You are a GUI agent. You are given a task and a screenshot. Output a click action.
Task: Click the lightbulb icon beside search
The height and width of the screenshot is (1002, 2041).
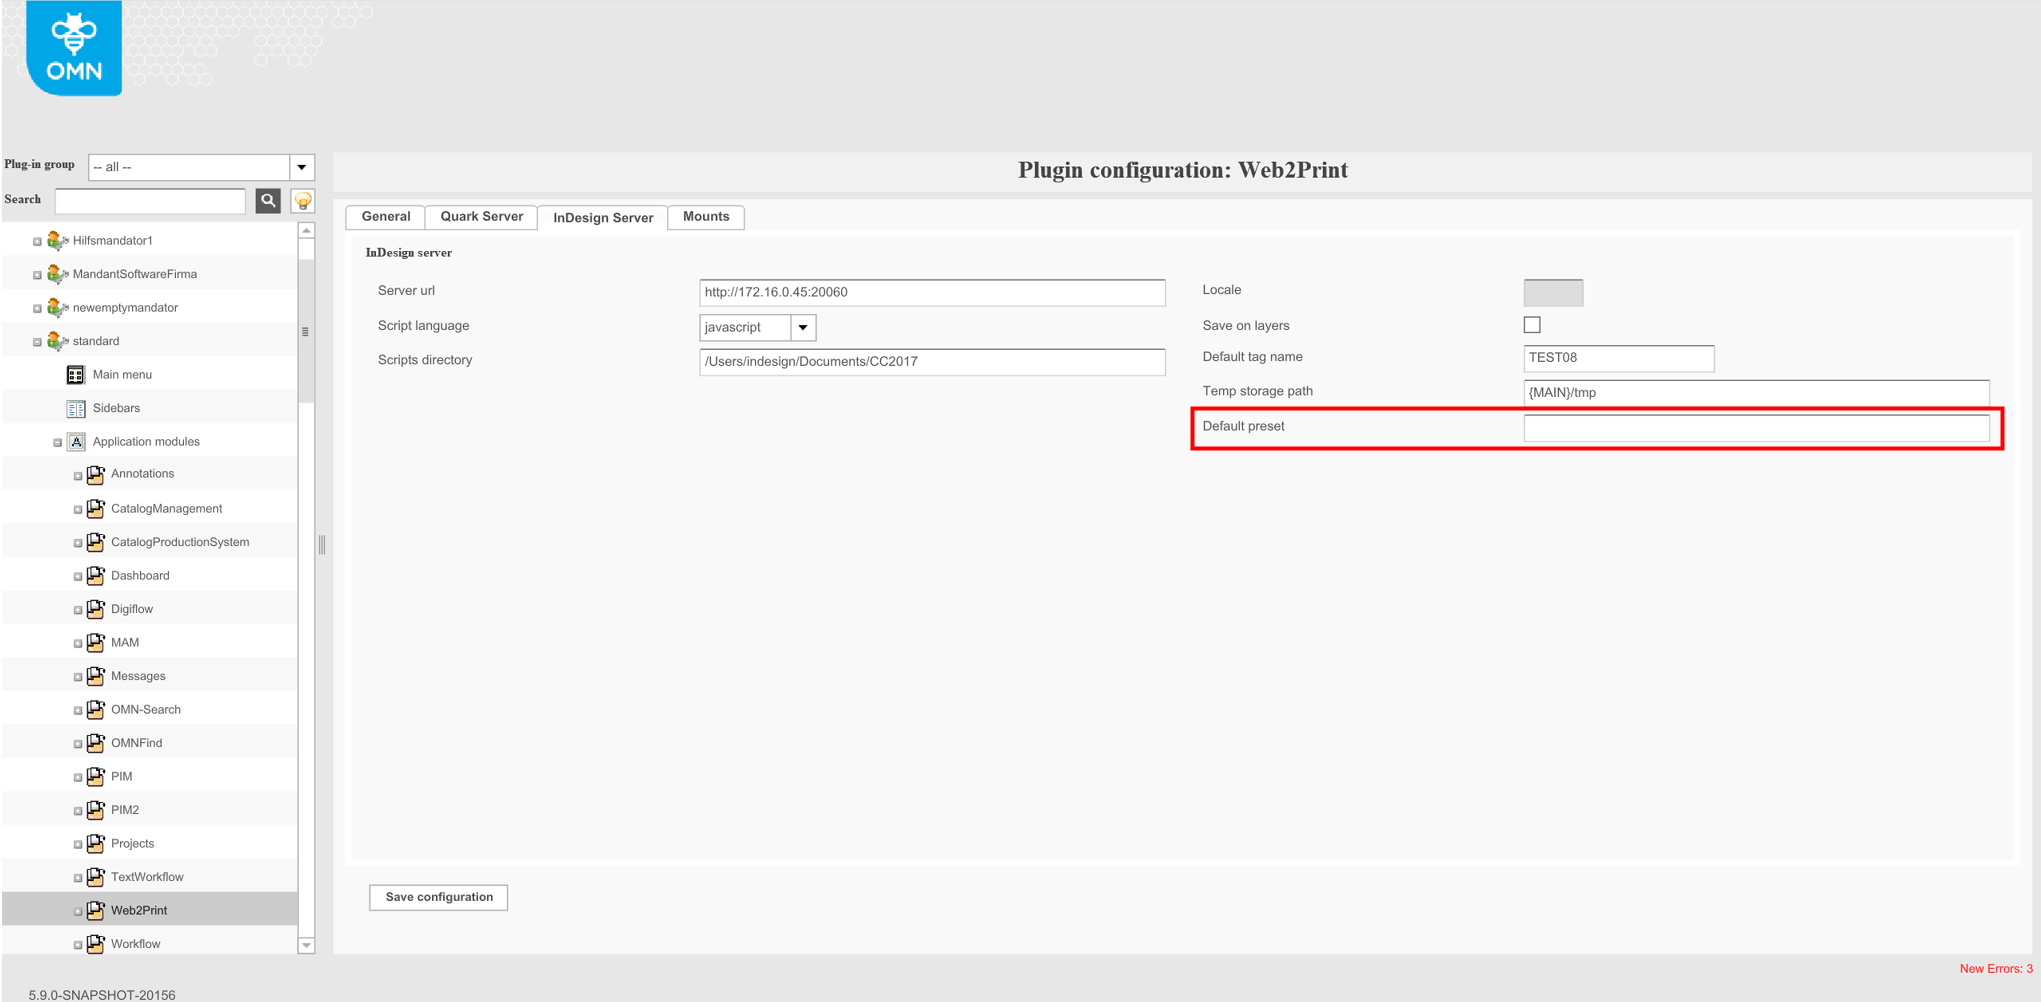[302, 200]
